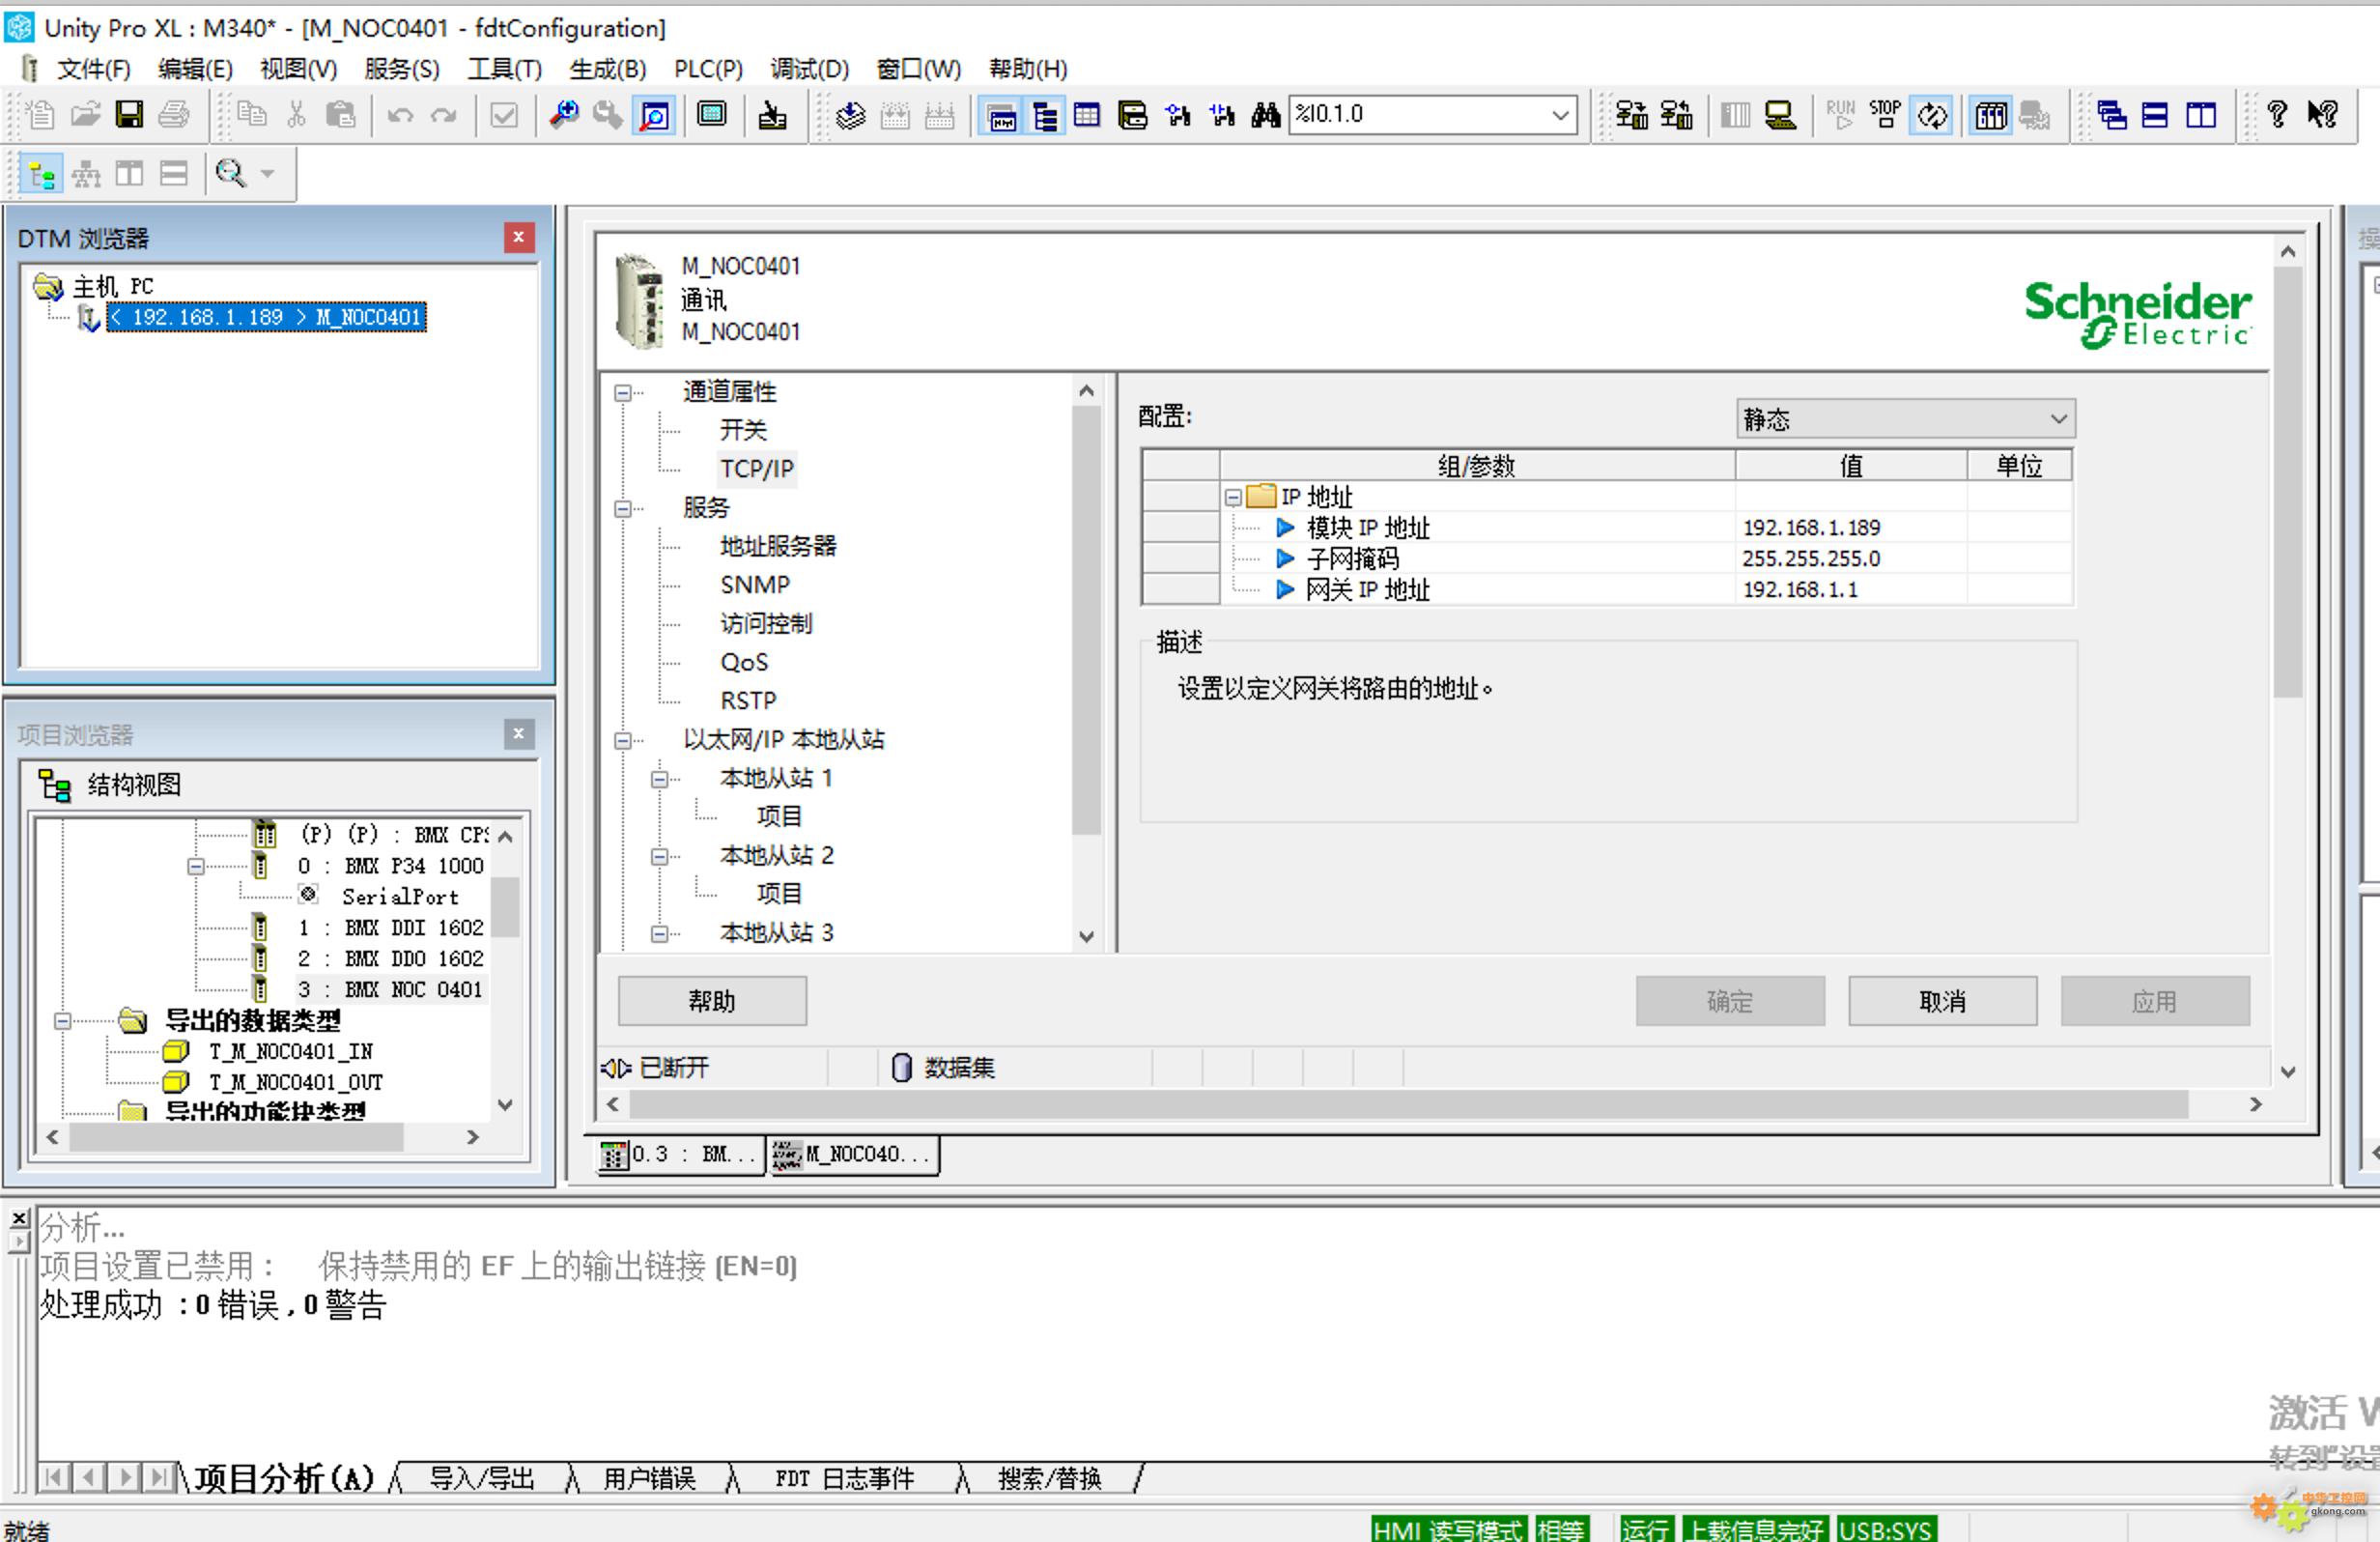Viewport: 2380px width, 1542px height.
Task: Click the 取消 button
Action: [1941, 1001]
